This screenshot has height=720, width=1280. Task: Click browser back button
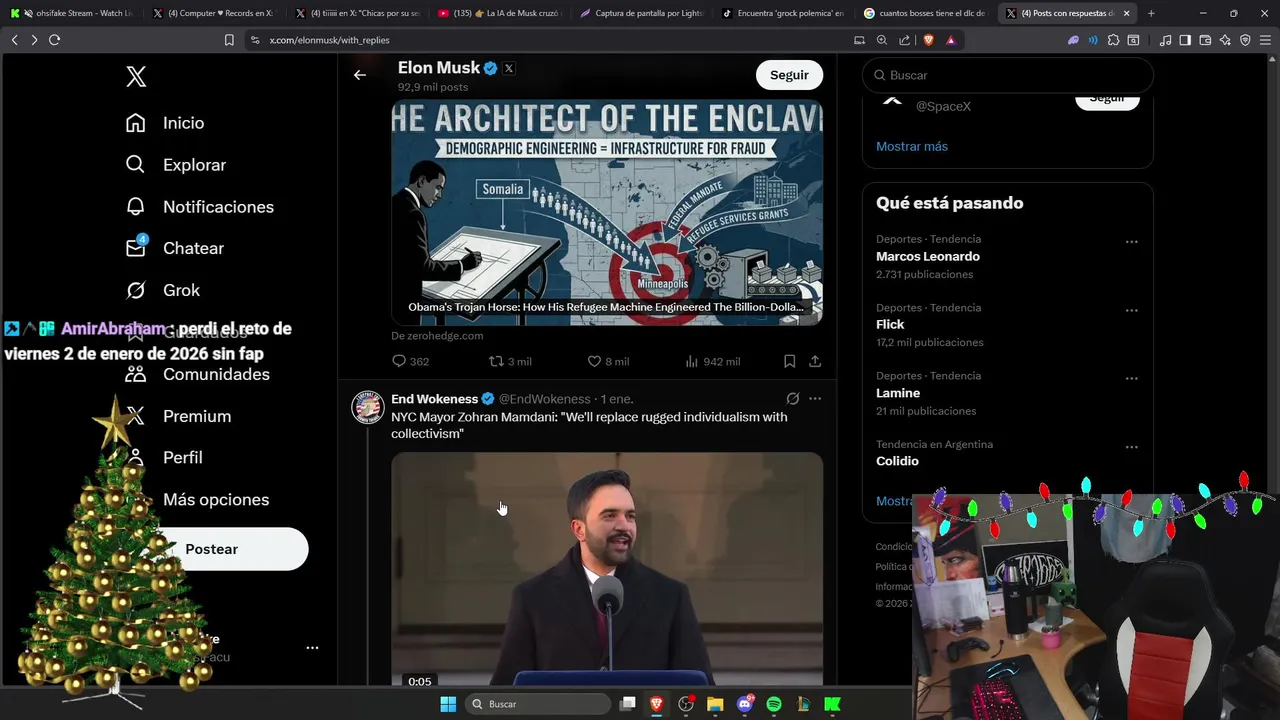pos(14,40)
